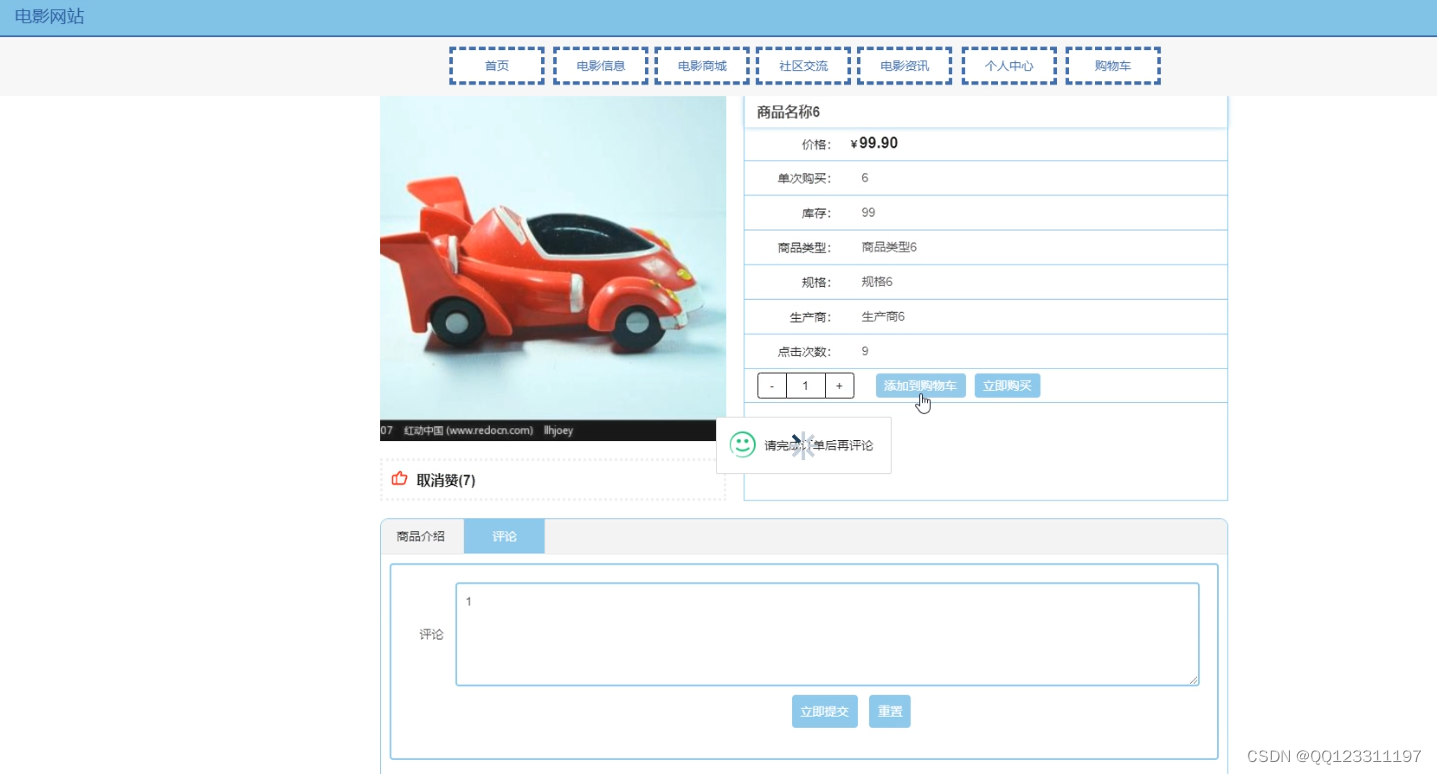Open 电影资讯 section
The width and height of the screenshot is (1437, 774).
905,66
